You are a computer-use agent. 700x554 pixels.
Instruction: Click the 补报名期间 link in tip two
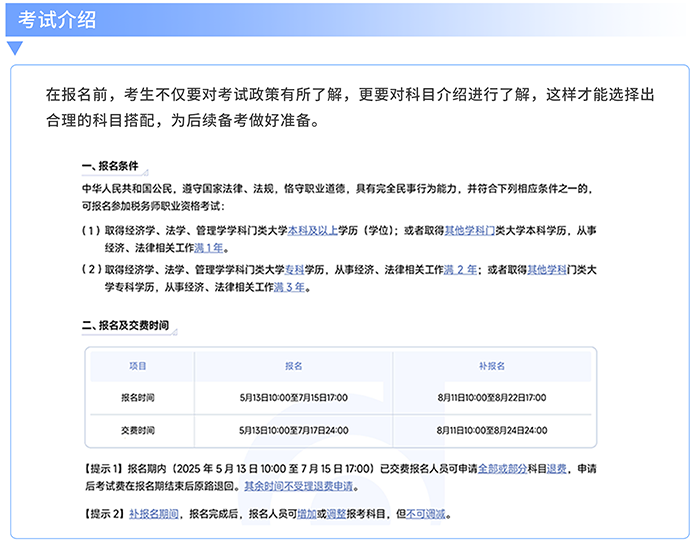153,514
